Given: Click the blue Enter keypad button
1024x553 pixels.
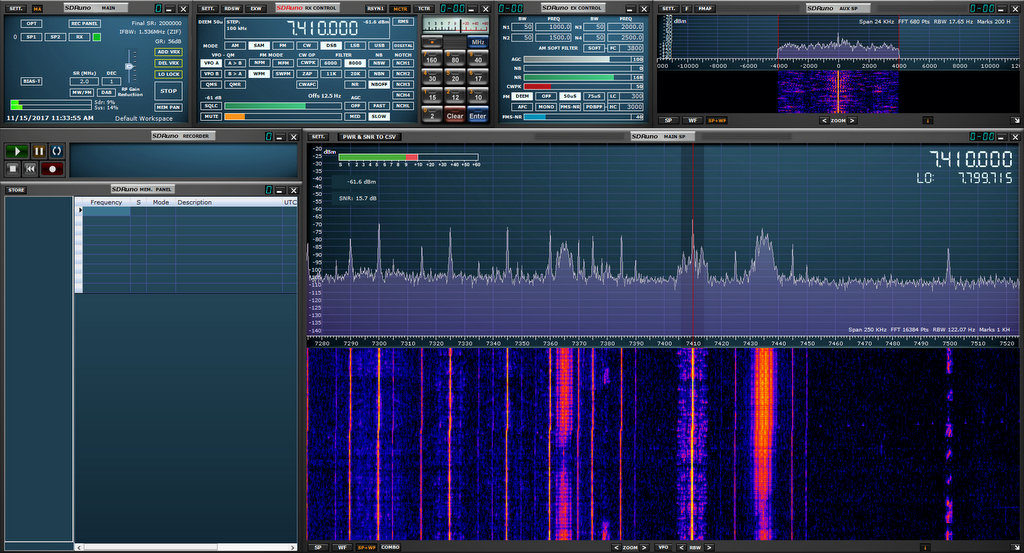Looking at the screenshot, I should coord(478,116).
